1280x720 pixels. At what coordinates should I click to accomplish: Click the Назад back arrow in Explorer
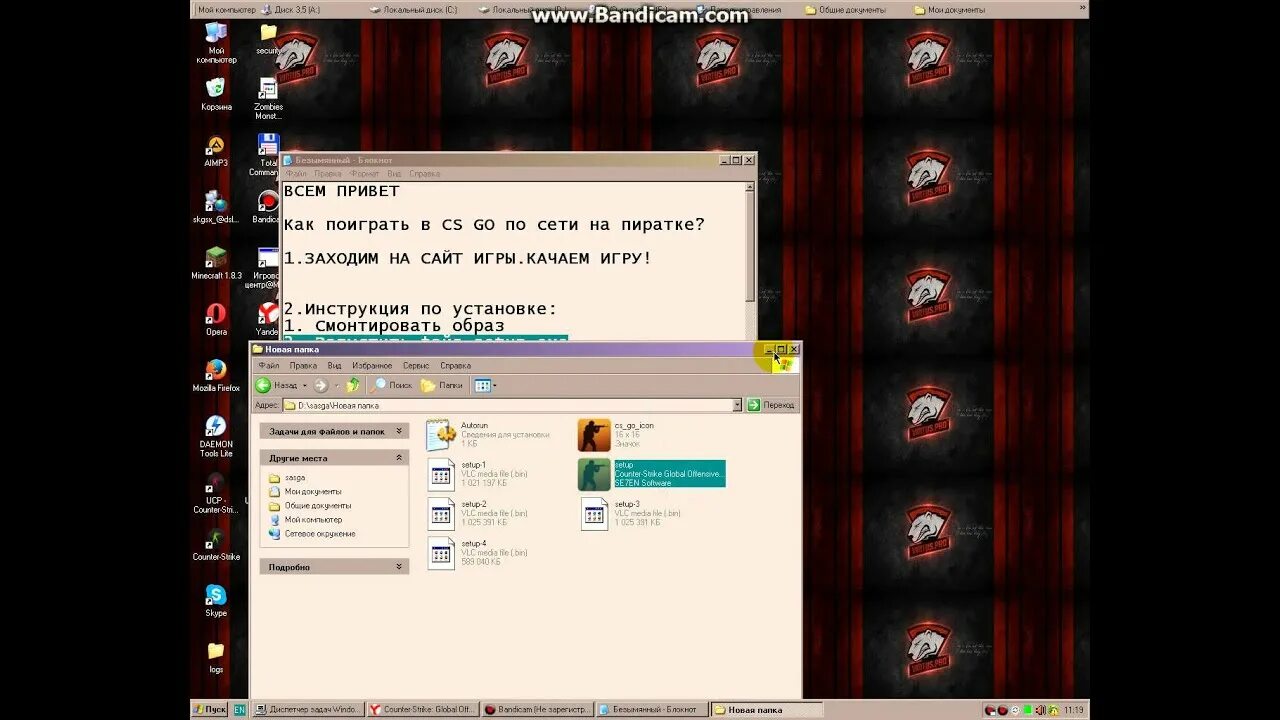[x=276, y=385]
